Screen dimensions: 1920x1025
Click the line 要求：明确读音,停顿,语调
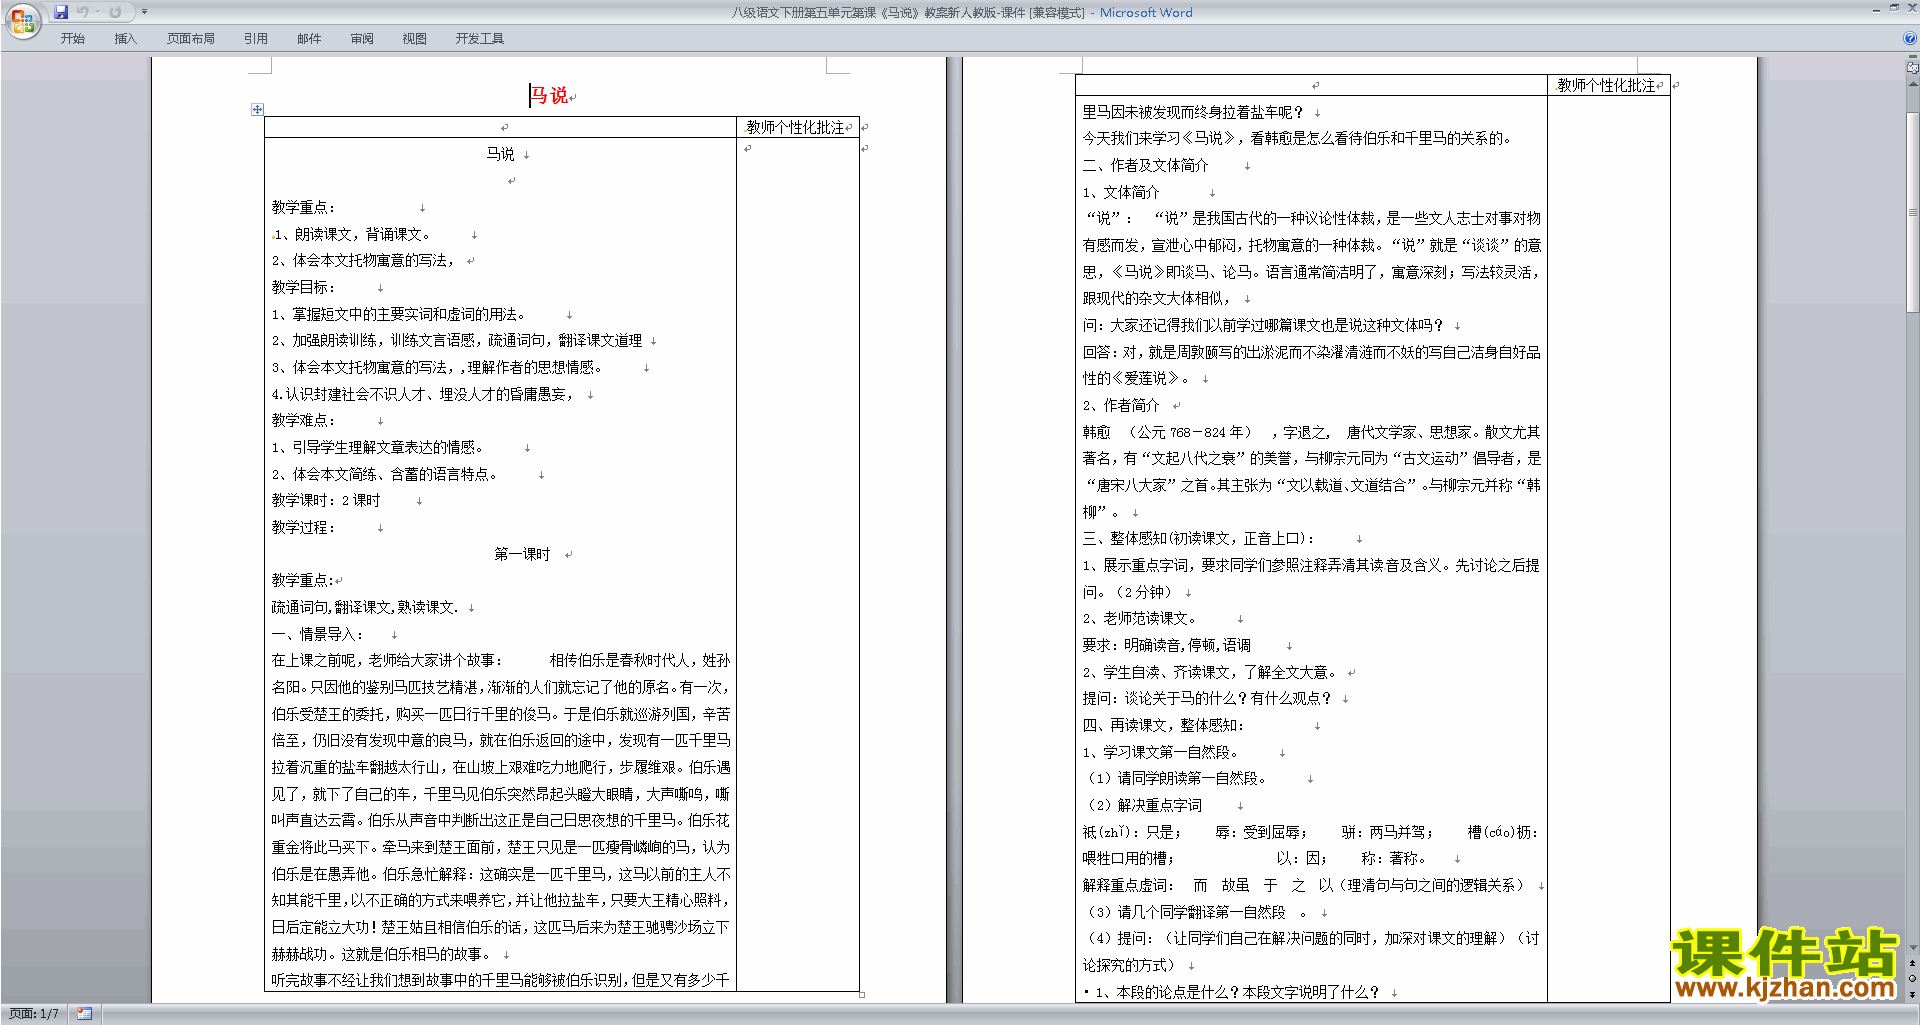point(1166,646)
